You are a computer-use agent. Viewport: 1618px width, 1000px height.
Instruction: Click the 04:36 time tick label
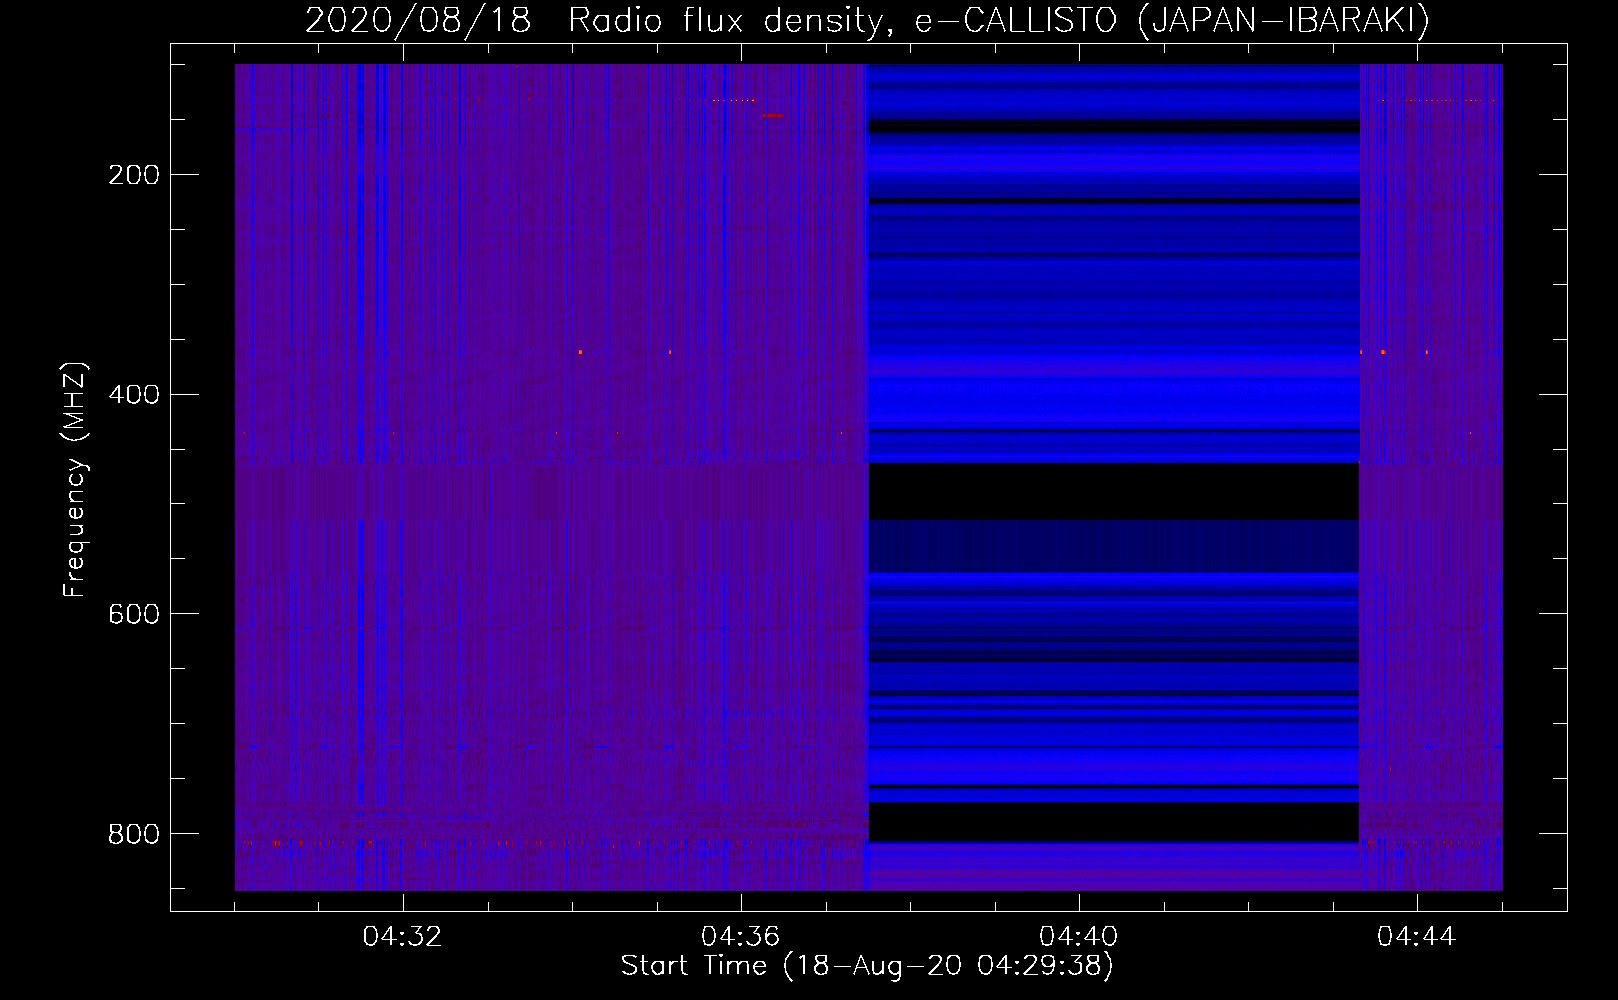coord(740,937)
